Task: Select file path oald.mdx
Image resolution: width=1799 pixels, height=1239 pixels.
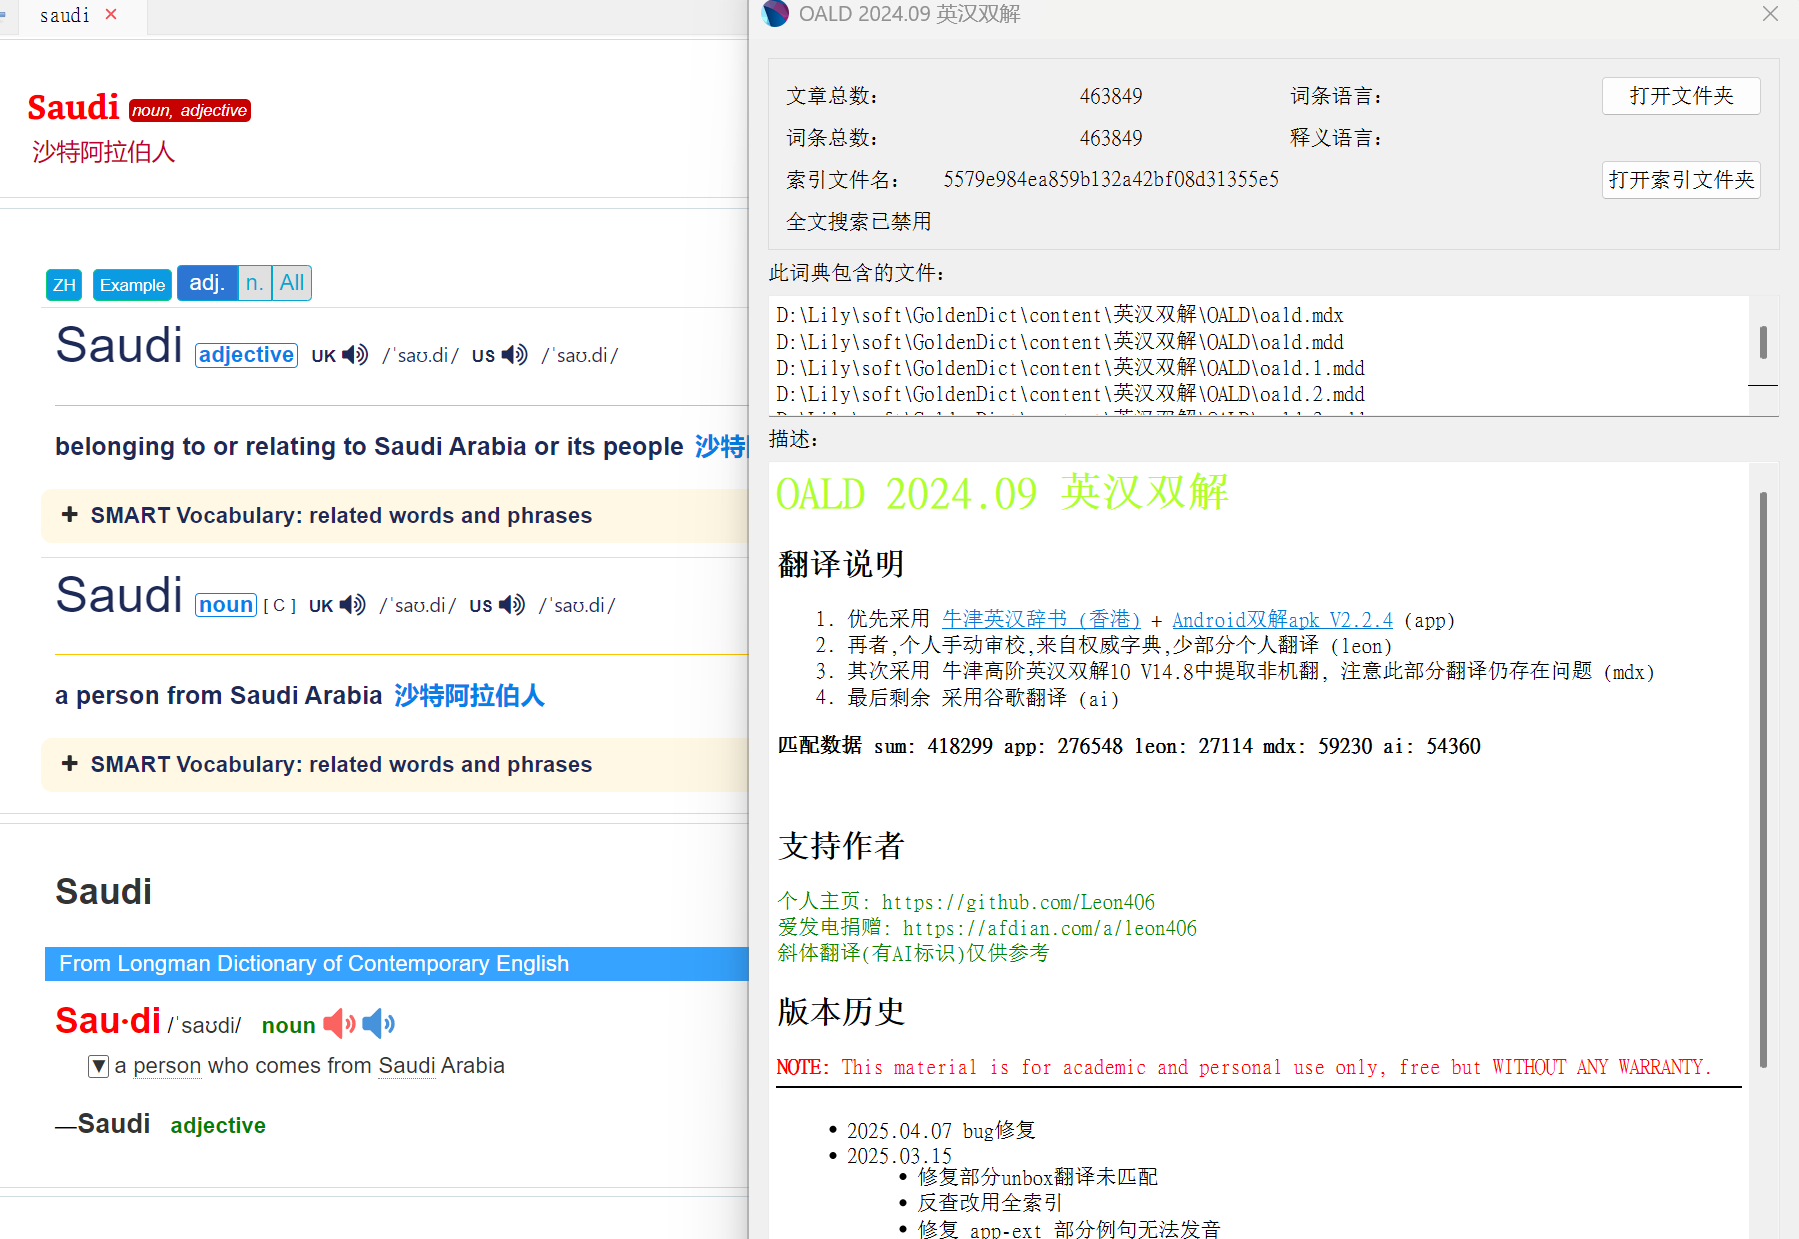Action: (1060, 316)
